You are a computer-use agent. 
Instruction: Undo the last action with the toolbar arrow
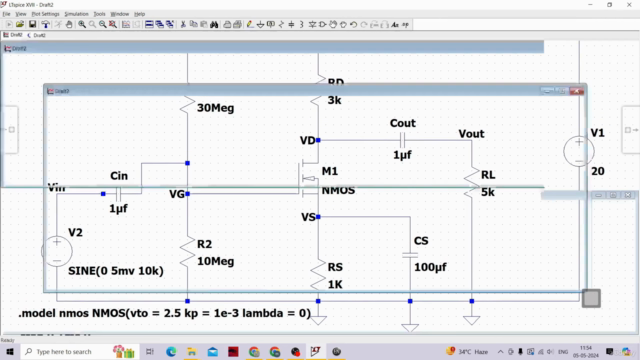pos(353,24)
